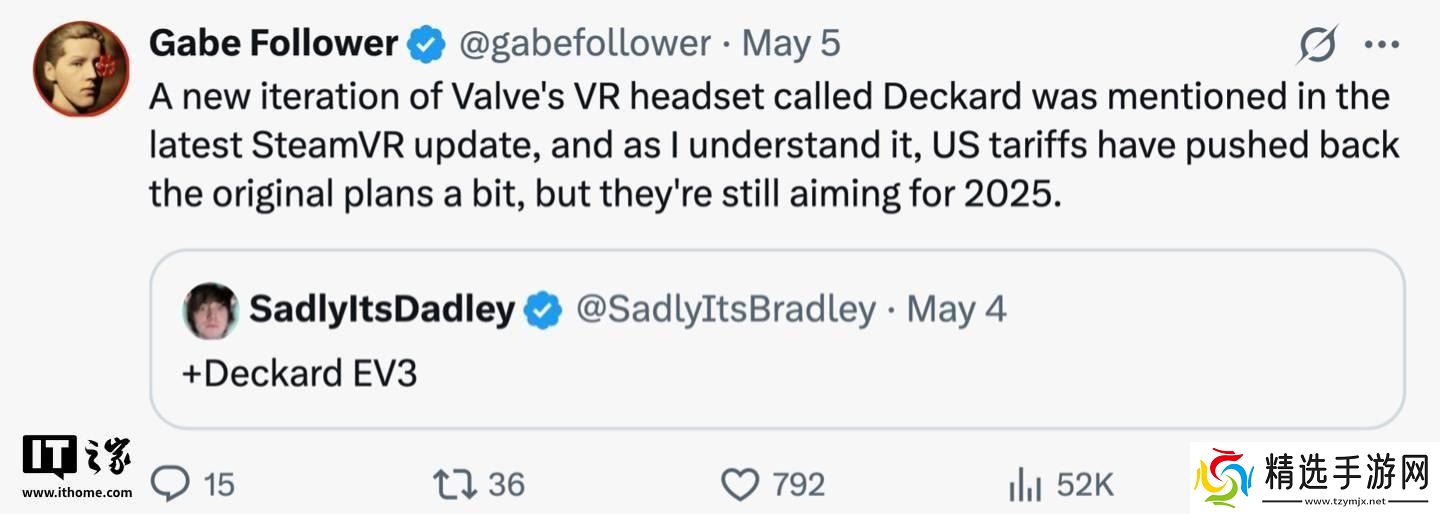Like the post with the heart icon

click(x=741, y=485)
